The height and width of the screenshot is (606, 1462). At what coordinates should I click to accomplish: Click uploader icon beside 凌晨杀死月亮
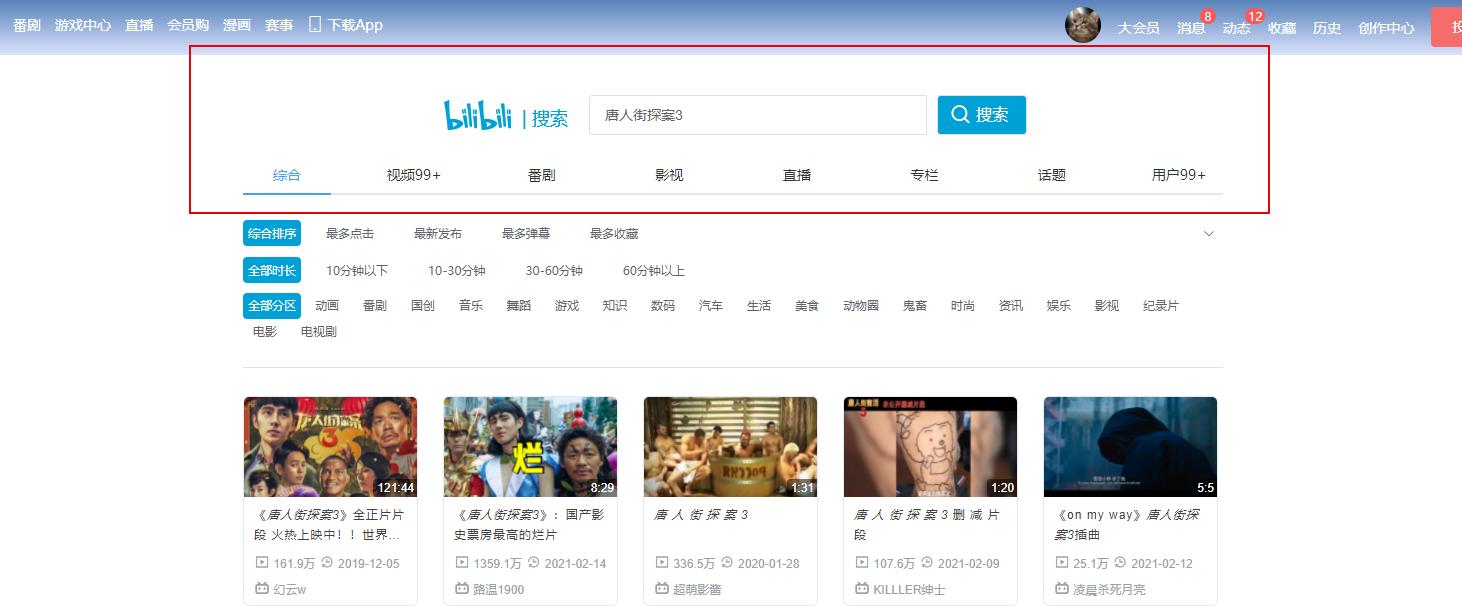coord(1062,589)
